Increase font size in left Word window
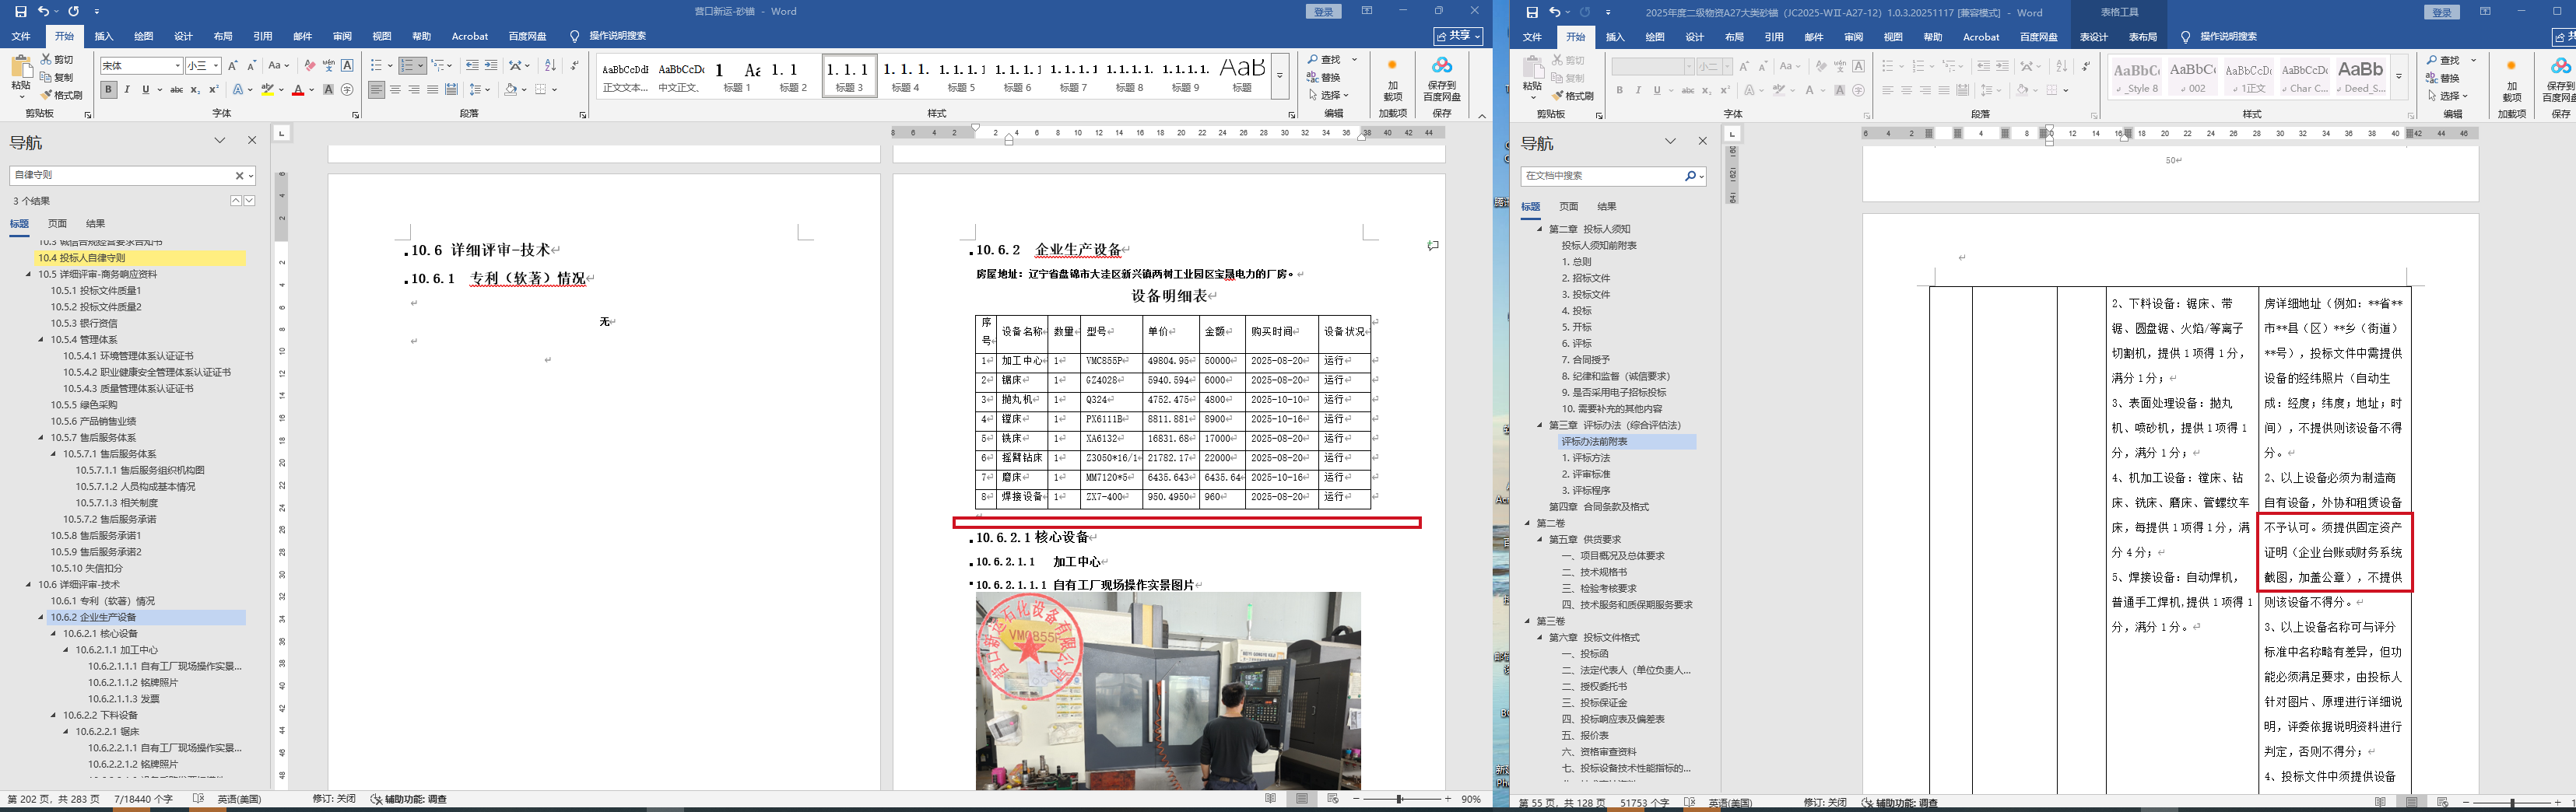This screenshot has width=2576, height=812. (233, 66)
